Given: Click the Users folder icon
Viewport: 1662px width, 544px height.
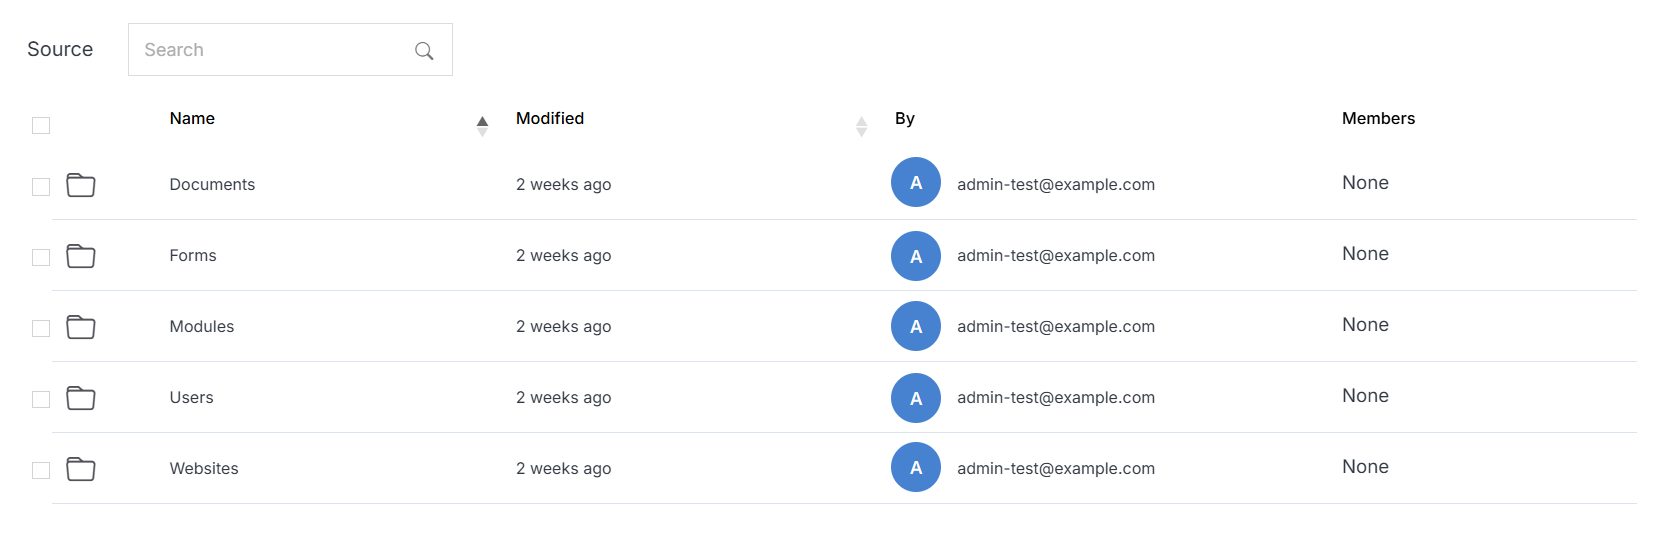Looking at the screenshot, I should tap(81, 398).
